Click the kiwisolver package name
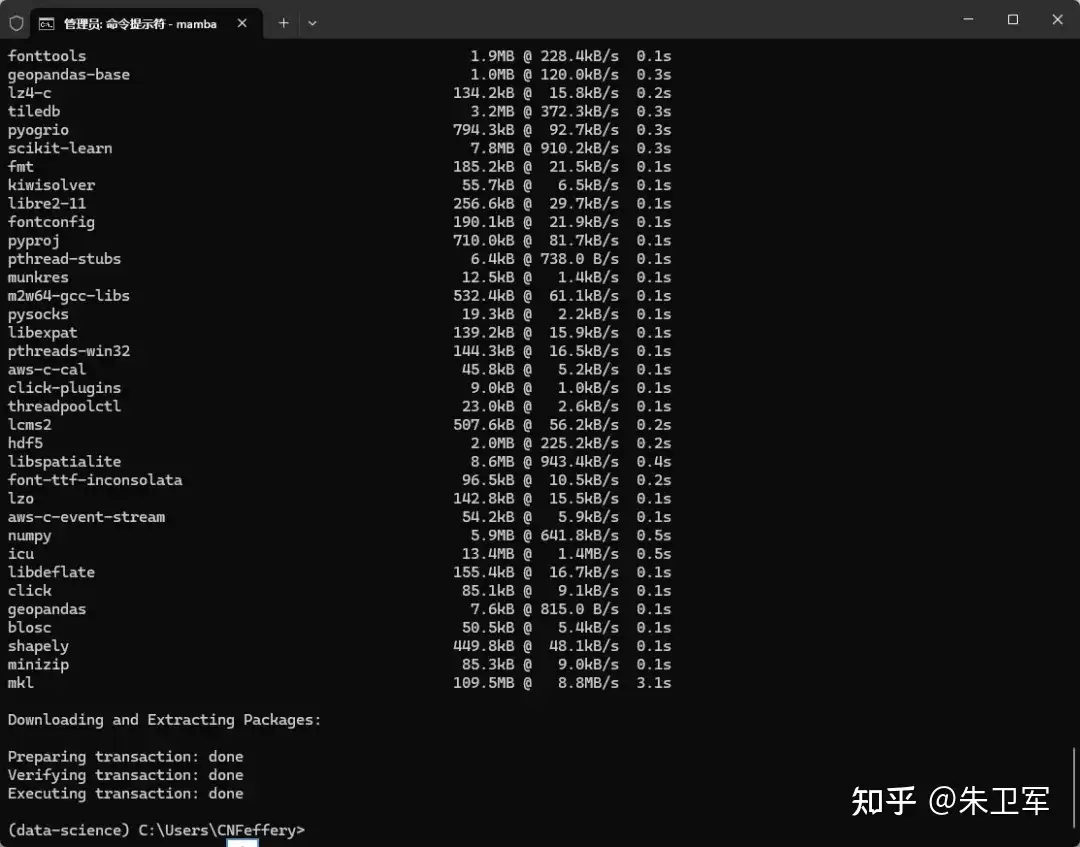This screenshot has width=1080, height=847. 51,185
